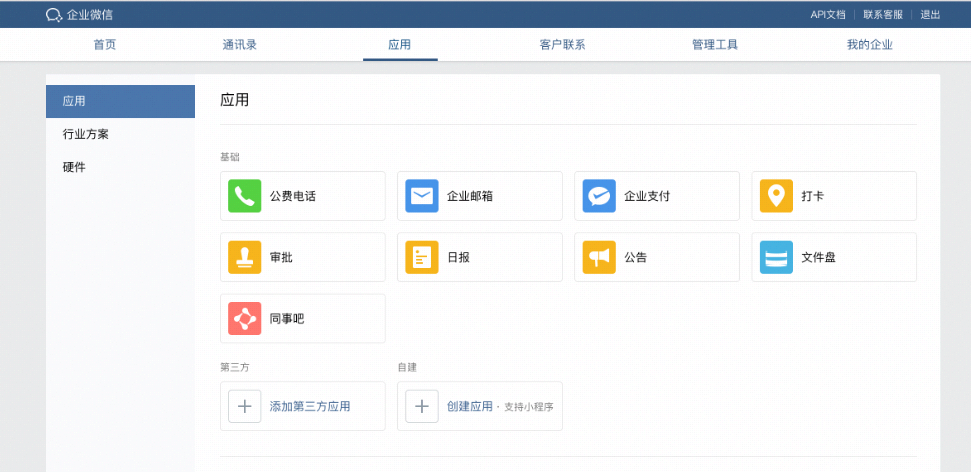Click the plus icon for 添加第三方应用
Viewport: 971px width, 472px height.
pos(245,406)
